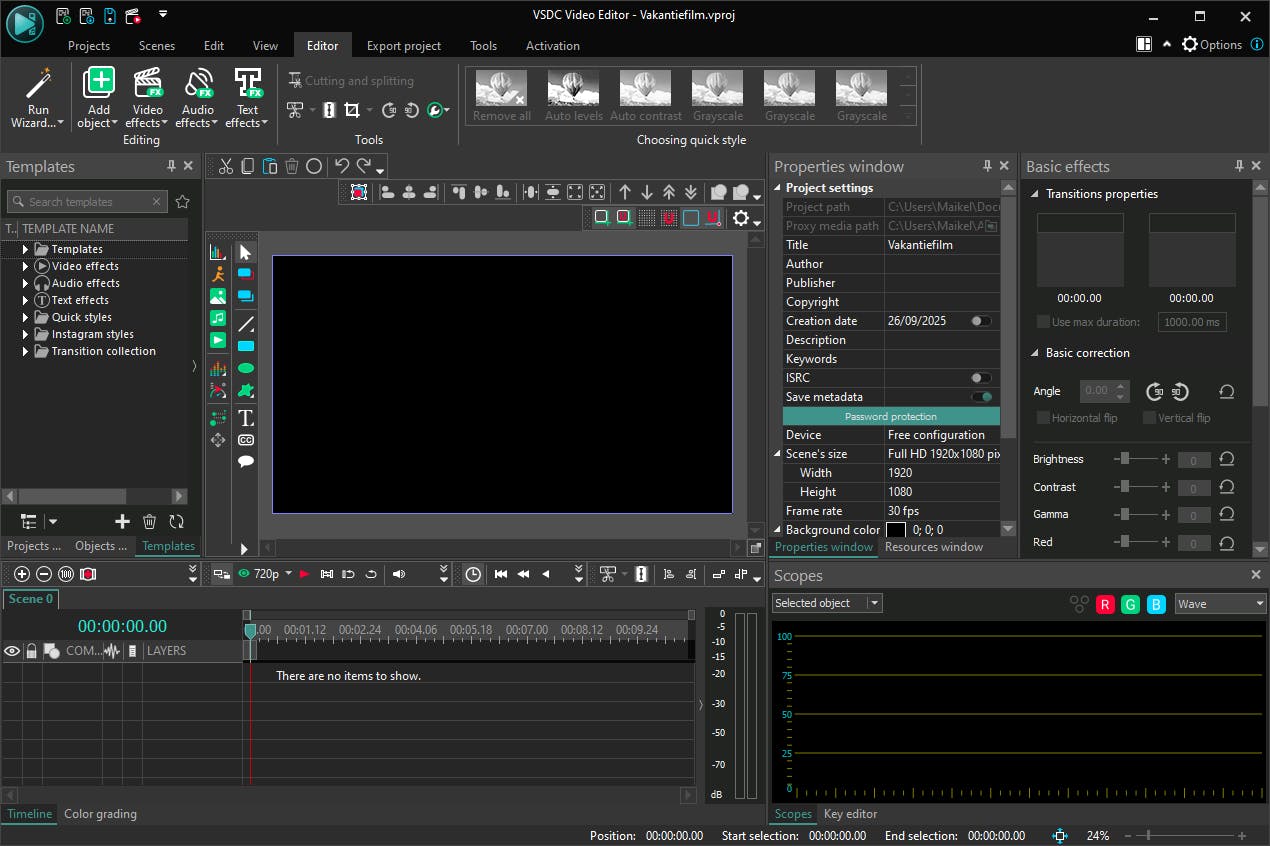The image size is (1270, 846).
Task: Open the Export project tab
Action: (403, 45)
